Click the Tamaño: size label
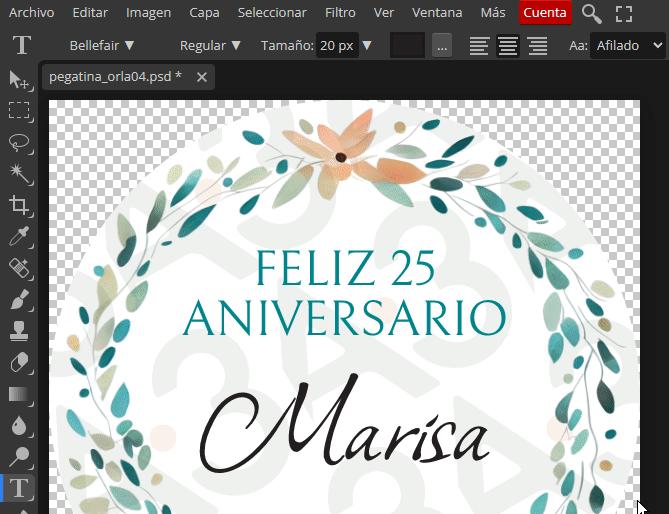Screen dimensions: 669x514 [x=287, y=45]
